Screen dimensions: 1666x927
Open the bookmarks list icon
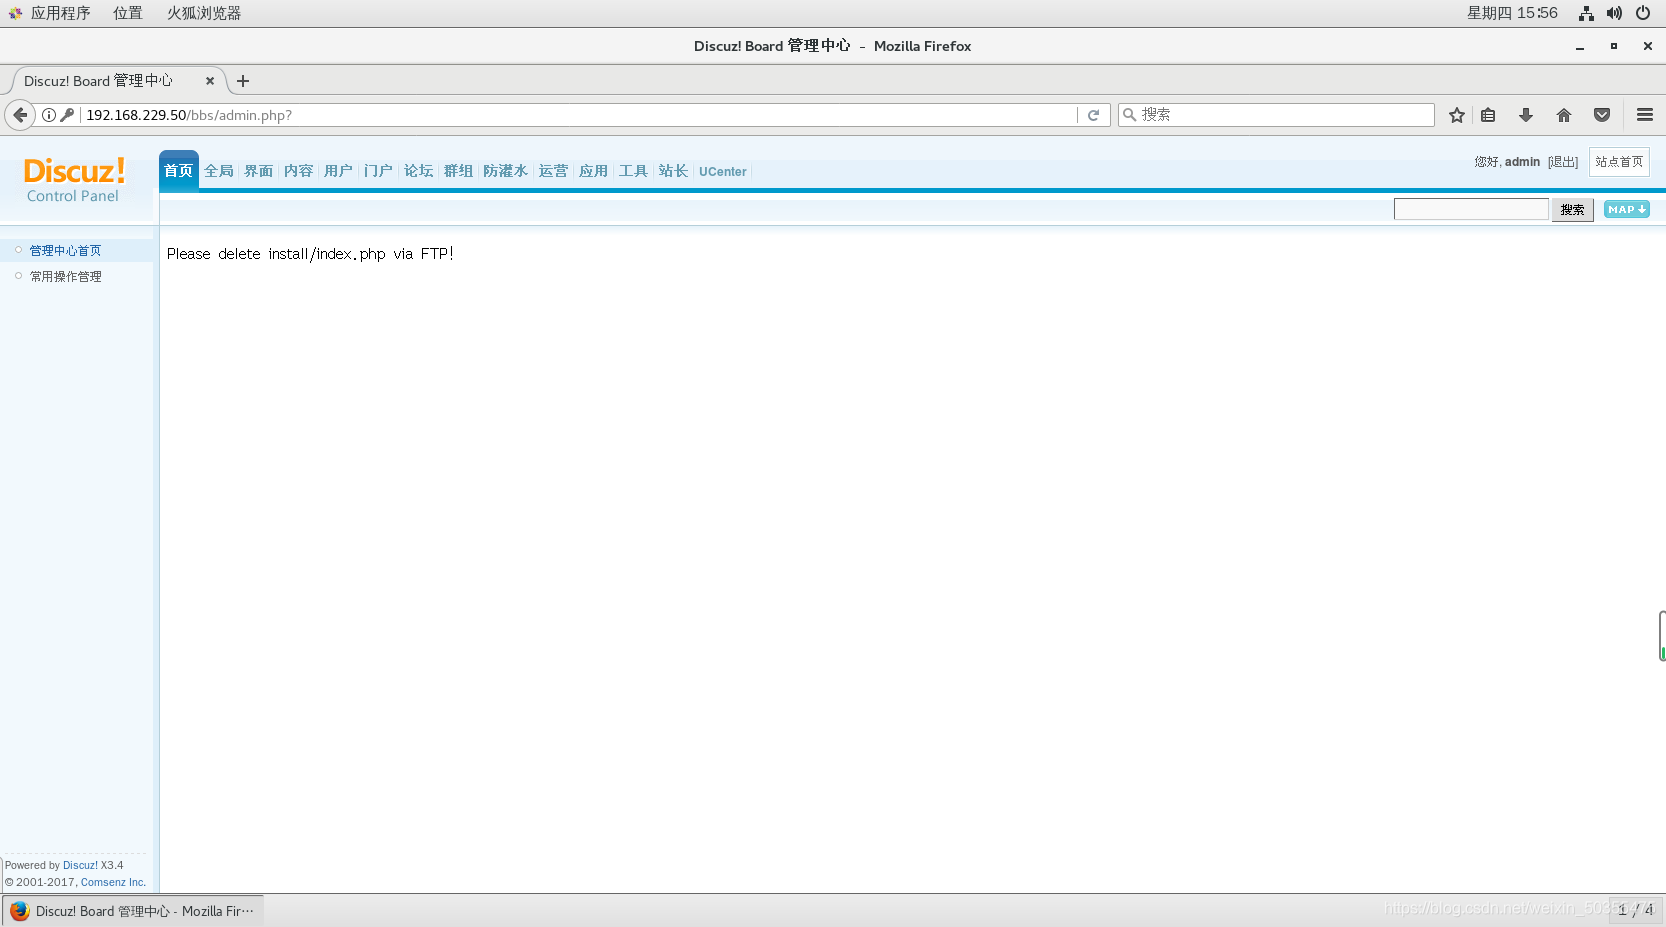pos(1488,115)
